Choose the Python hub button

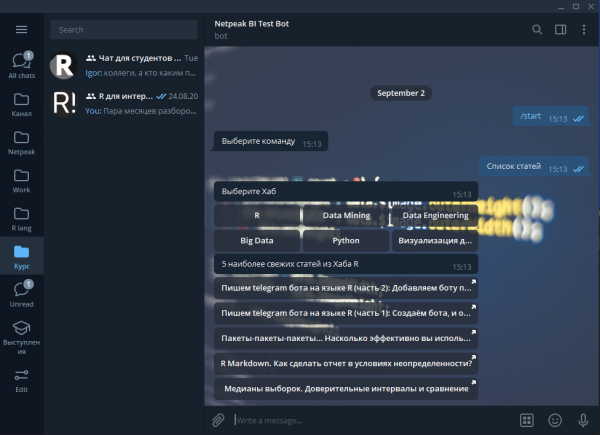tap(346, 241)
